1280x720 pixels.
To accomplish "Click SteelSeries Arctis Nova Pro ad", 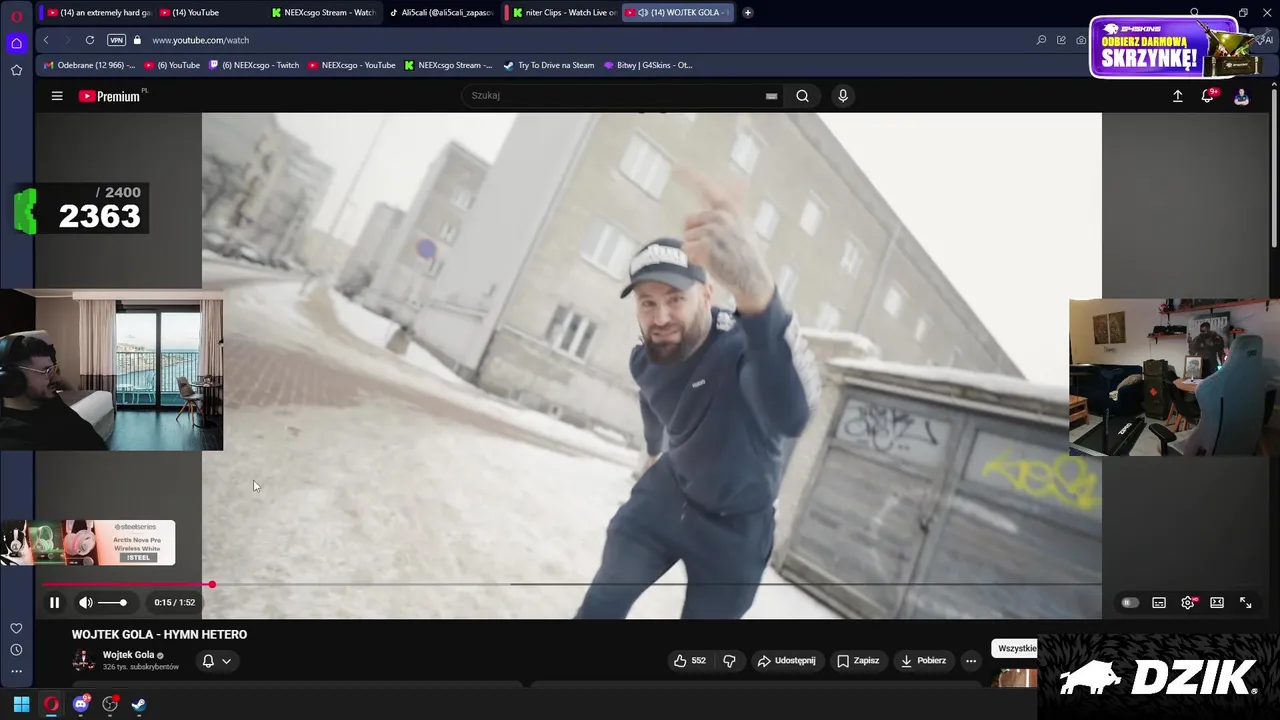I will click(88, 542).
